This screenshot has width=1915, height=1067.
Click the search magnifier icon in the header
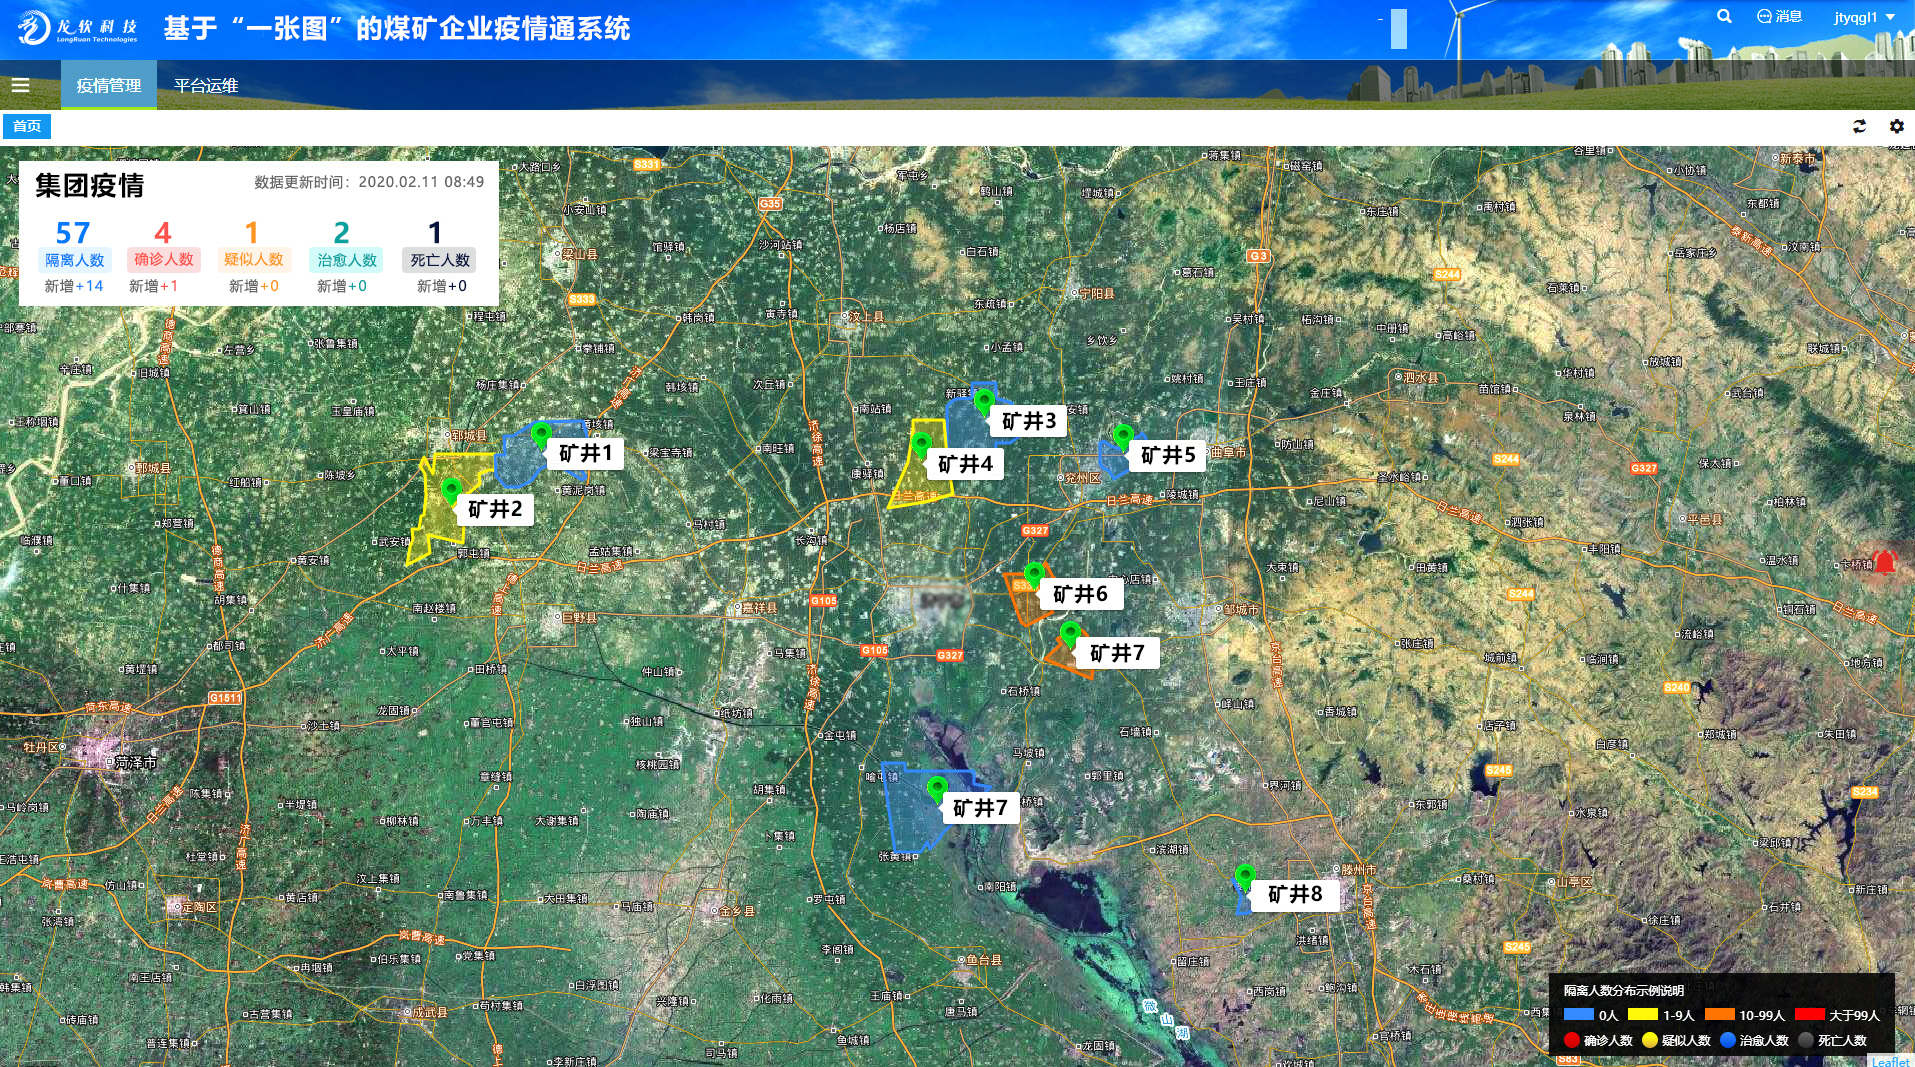pyautogui.click(x=1724, y=17)
